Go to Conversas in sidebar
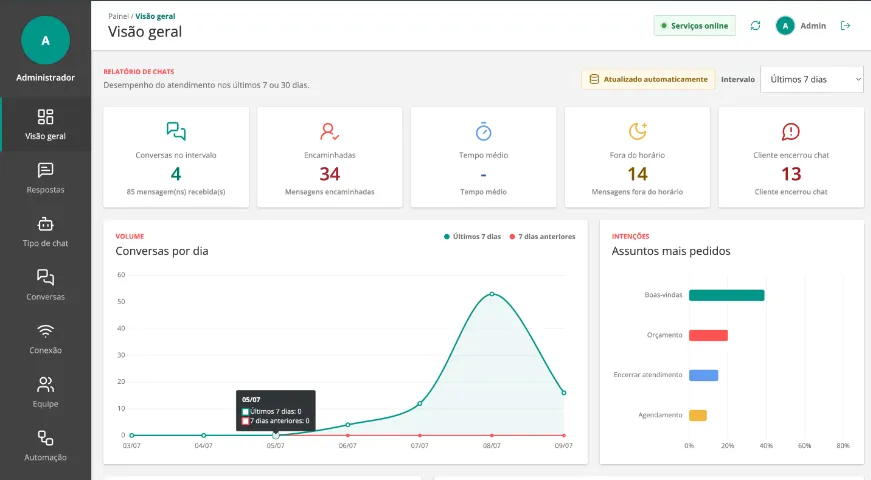The image size is (871, 480). [46, 286]
